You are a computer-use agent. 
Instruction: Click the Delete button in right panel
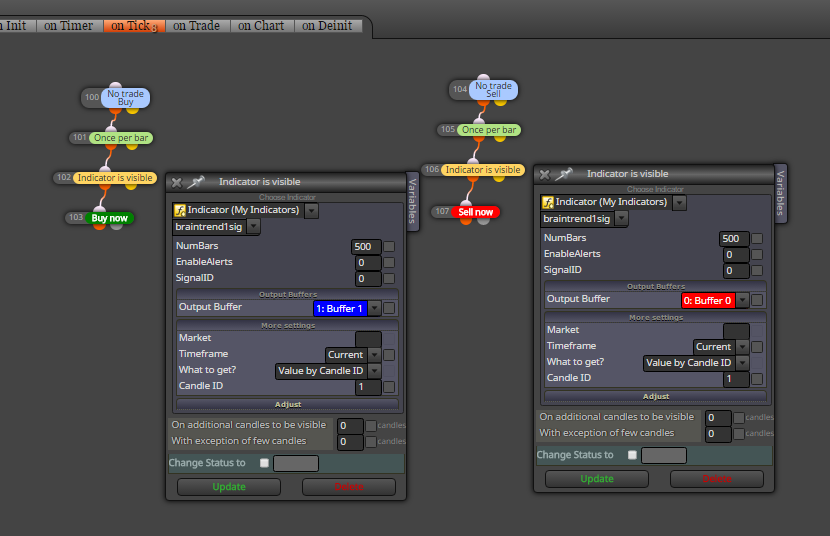click(717, 479)
